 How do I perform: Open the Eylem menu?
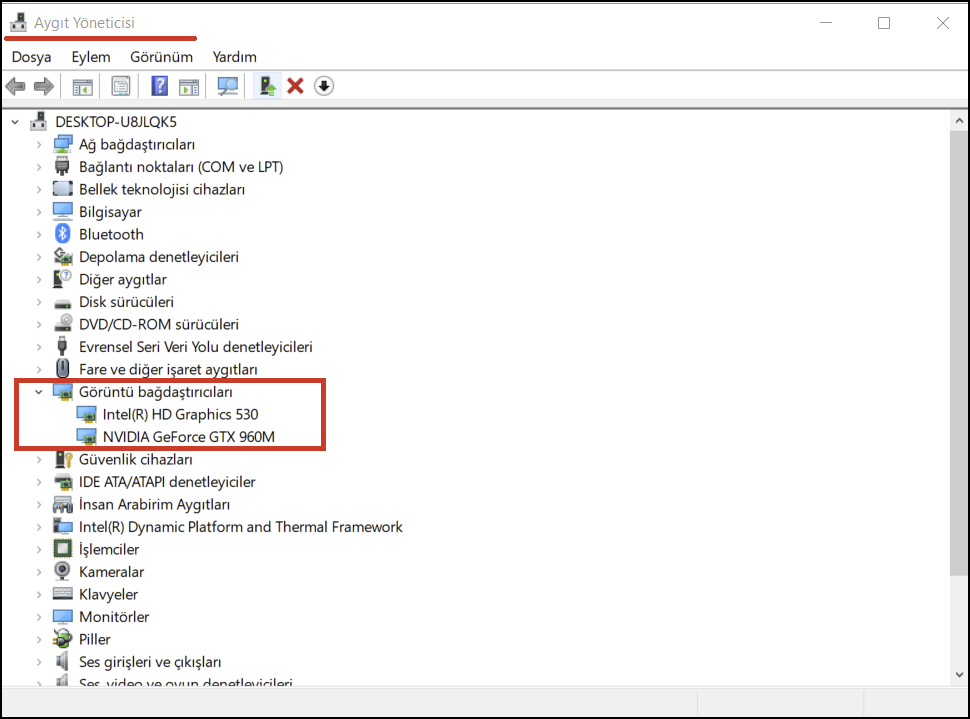(91, 57)
